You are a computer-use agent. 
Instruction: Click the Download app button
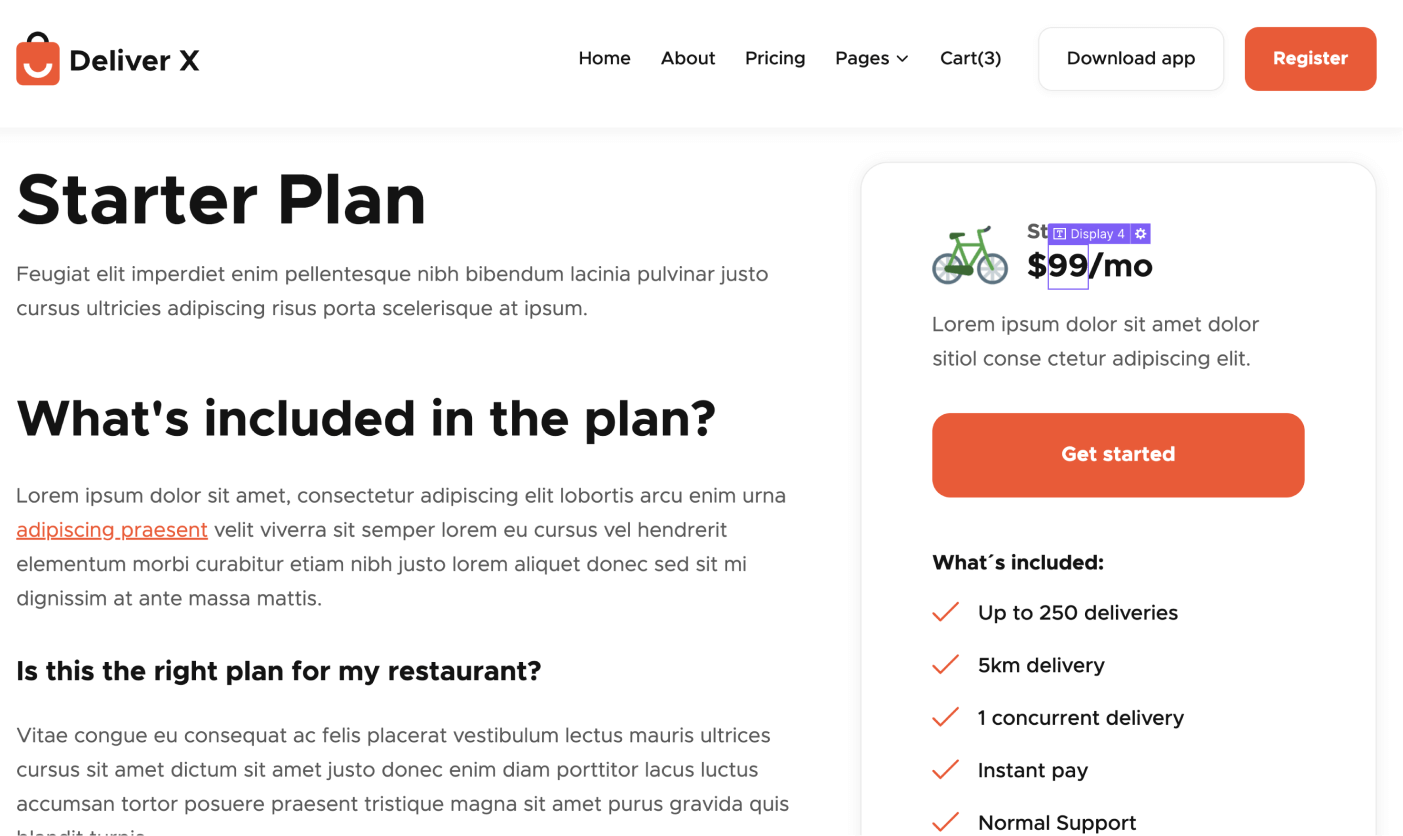[x=1130, y=58]
